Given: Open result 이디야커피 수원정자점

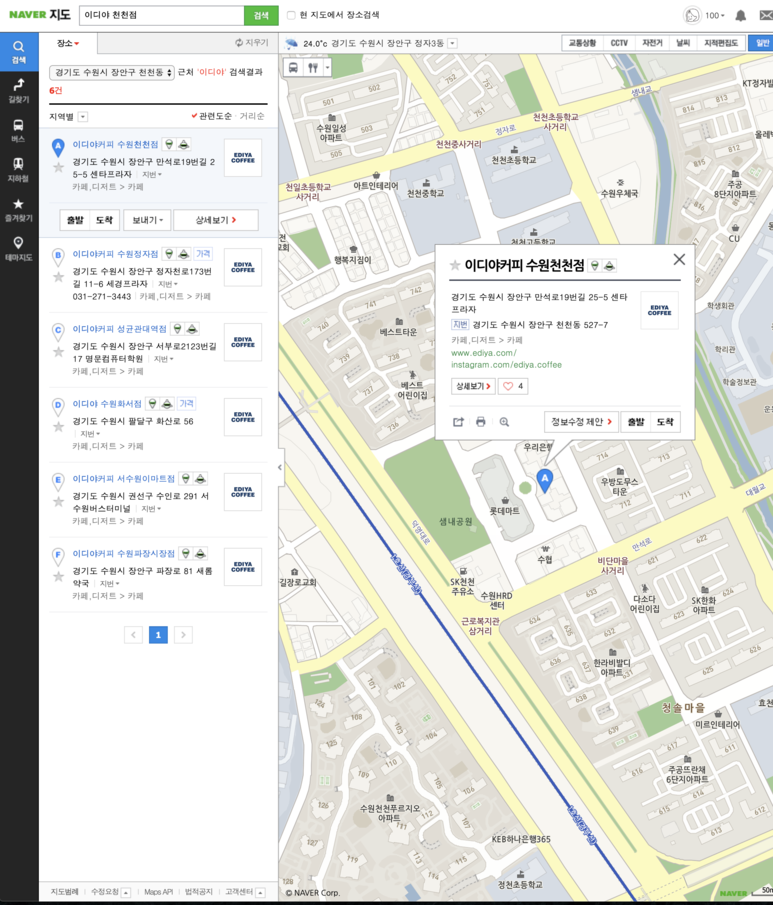Looking at the screenshot, I should [115, 254].
